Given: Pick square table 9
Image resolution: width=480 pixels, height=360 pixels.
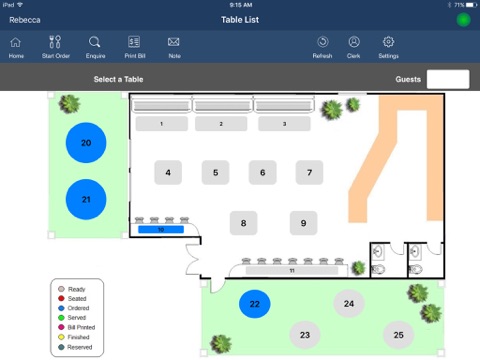Looking at the screenshot, I should coord(303,223).
